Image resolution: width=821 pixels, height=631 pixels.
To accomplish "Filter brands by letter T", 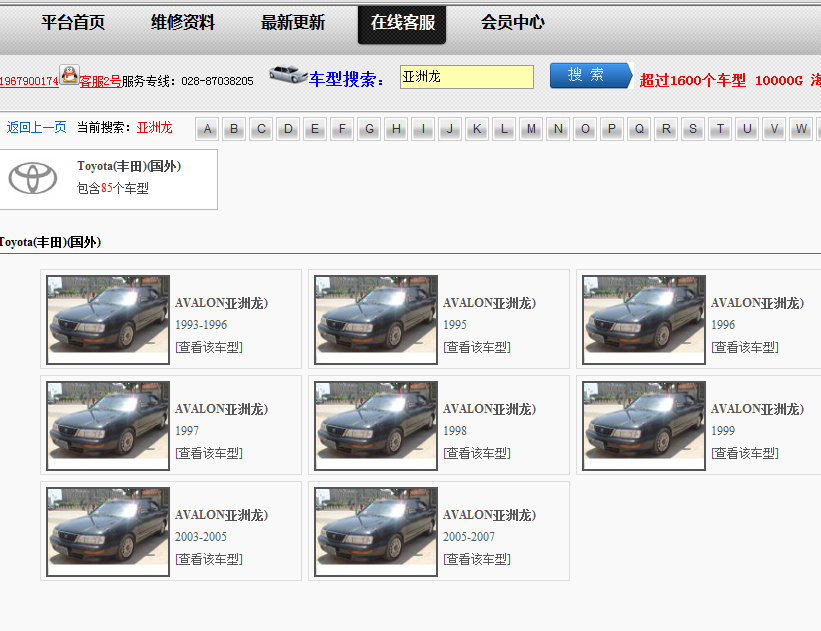I will click(720, 129).
